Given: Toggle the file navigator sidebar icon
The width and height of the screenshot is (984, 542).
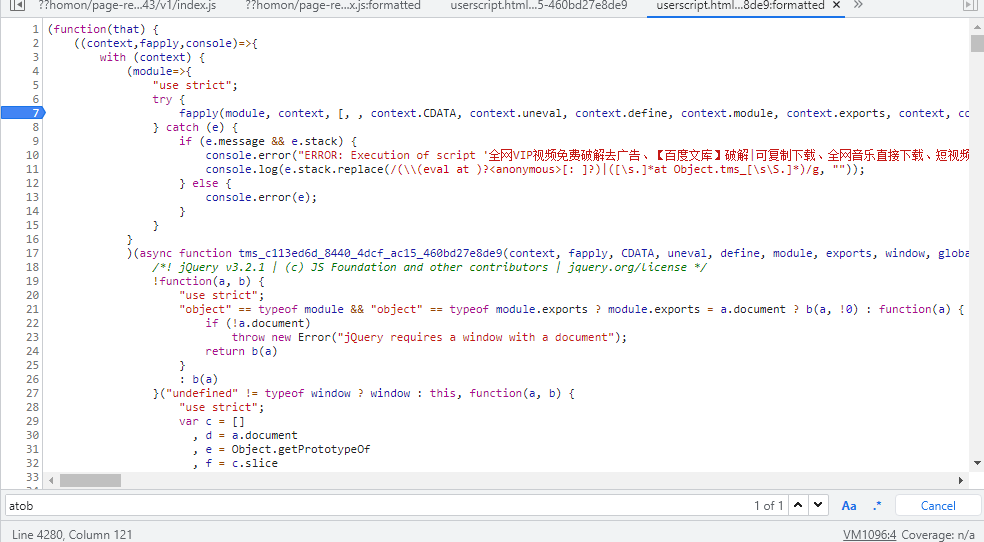Looking at the screenshot, I should pos(16,6).
